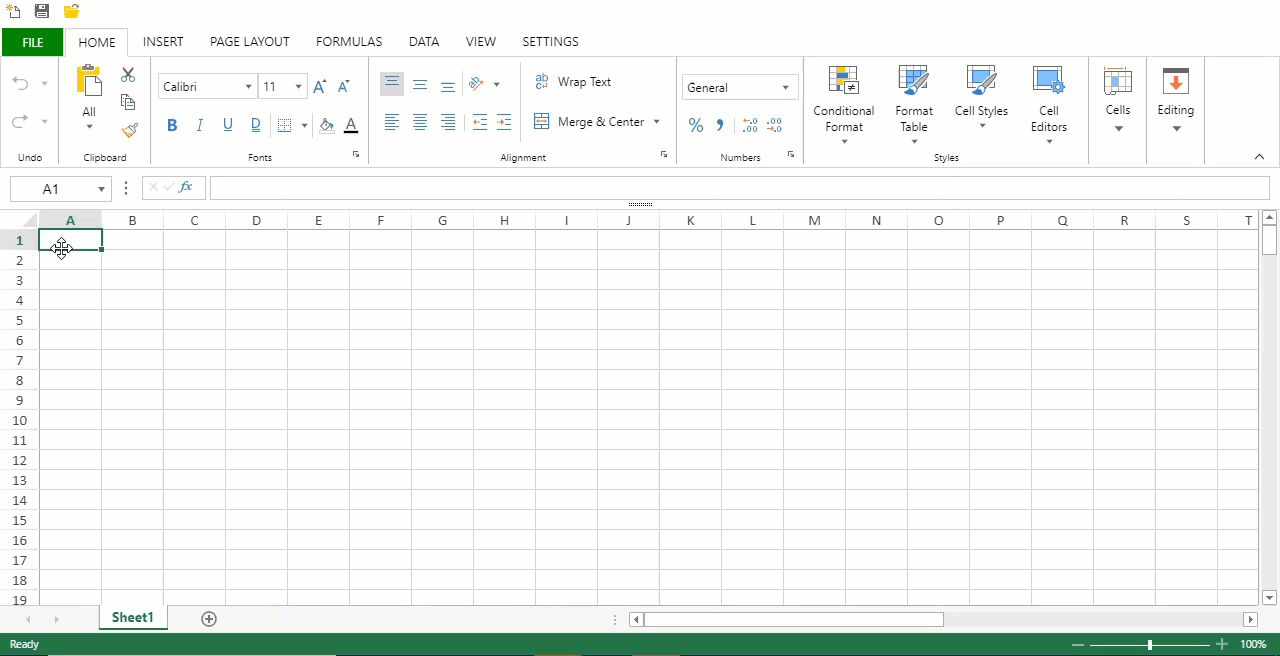Expand the General number format dropdown
This screenshot has height=656, width=1280.
point(785,87)
